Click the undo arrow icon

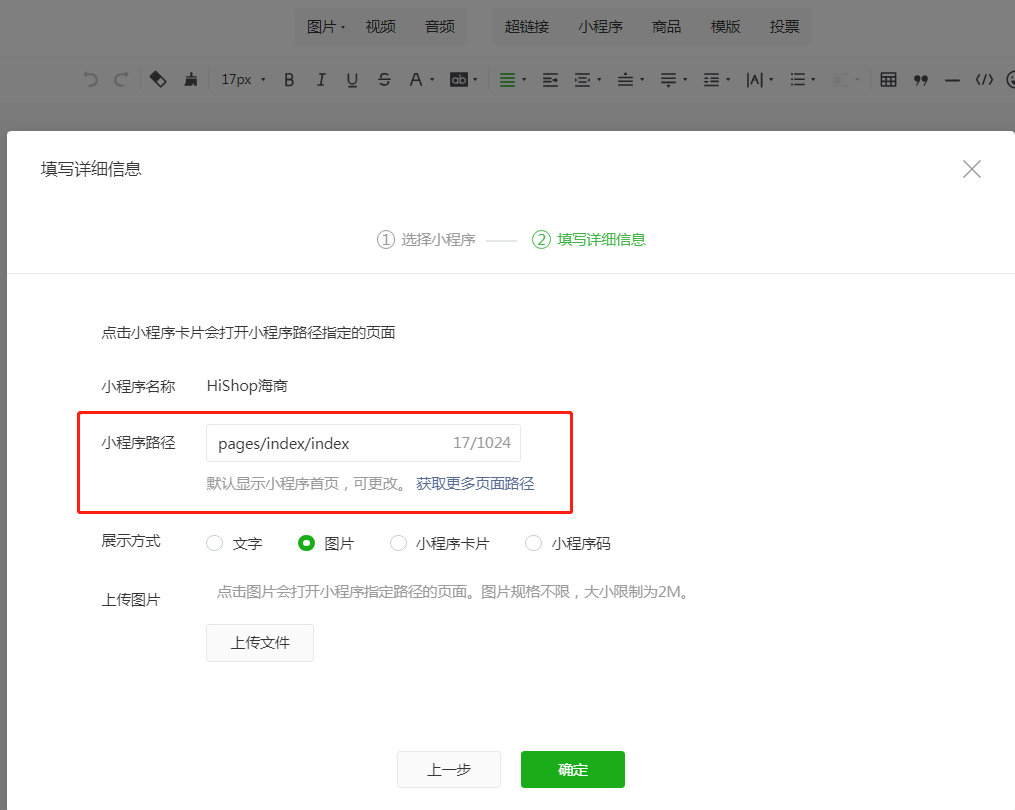click(x=91, y=80)
